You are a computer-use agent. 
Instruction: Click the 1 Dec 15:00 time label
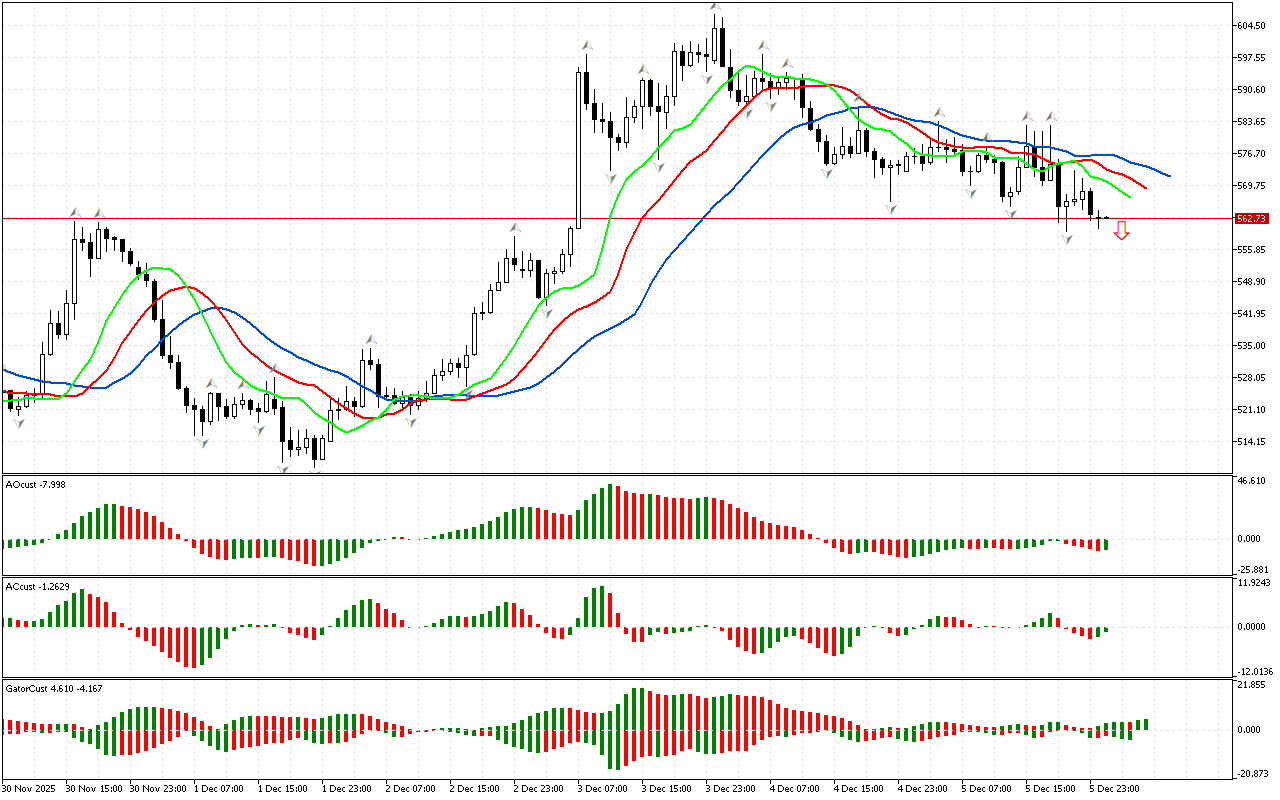282,788
